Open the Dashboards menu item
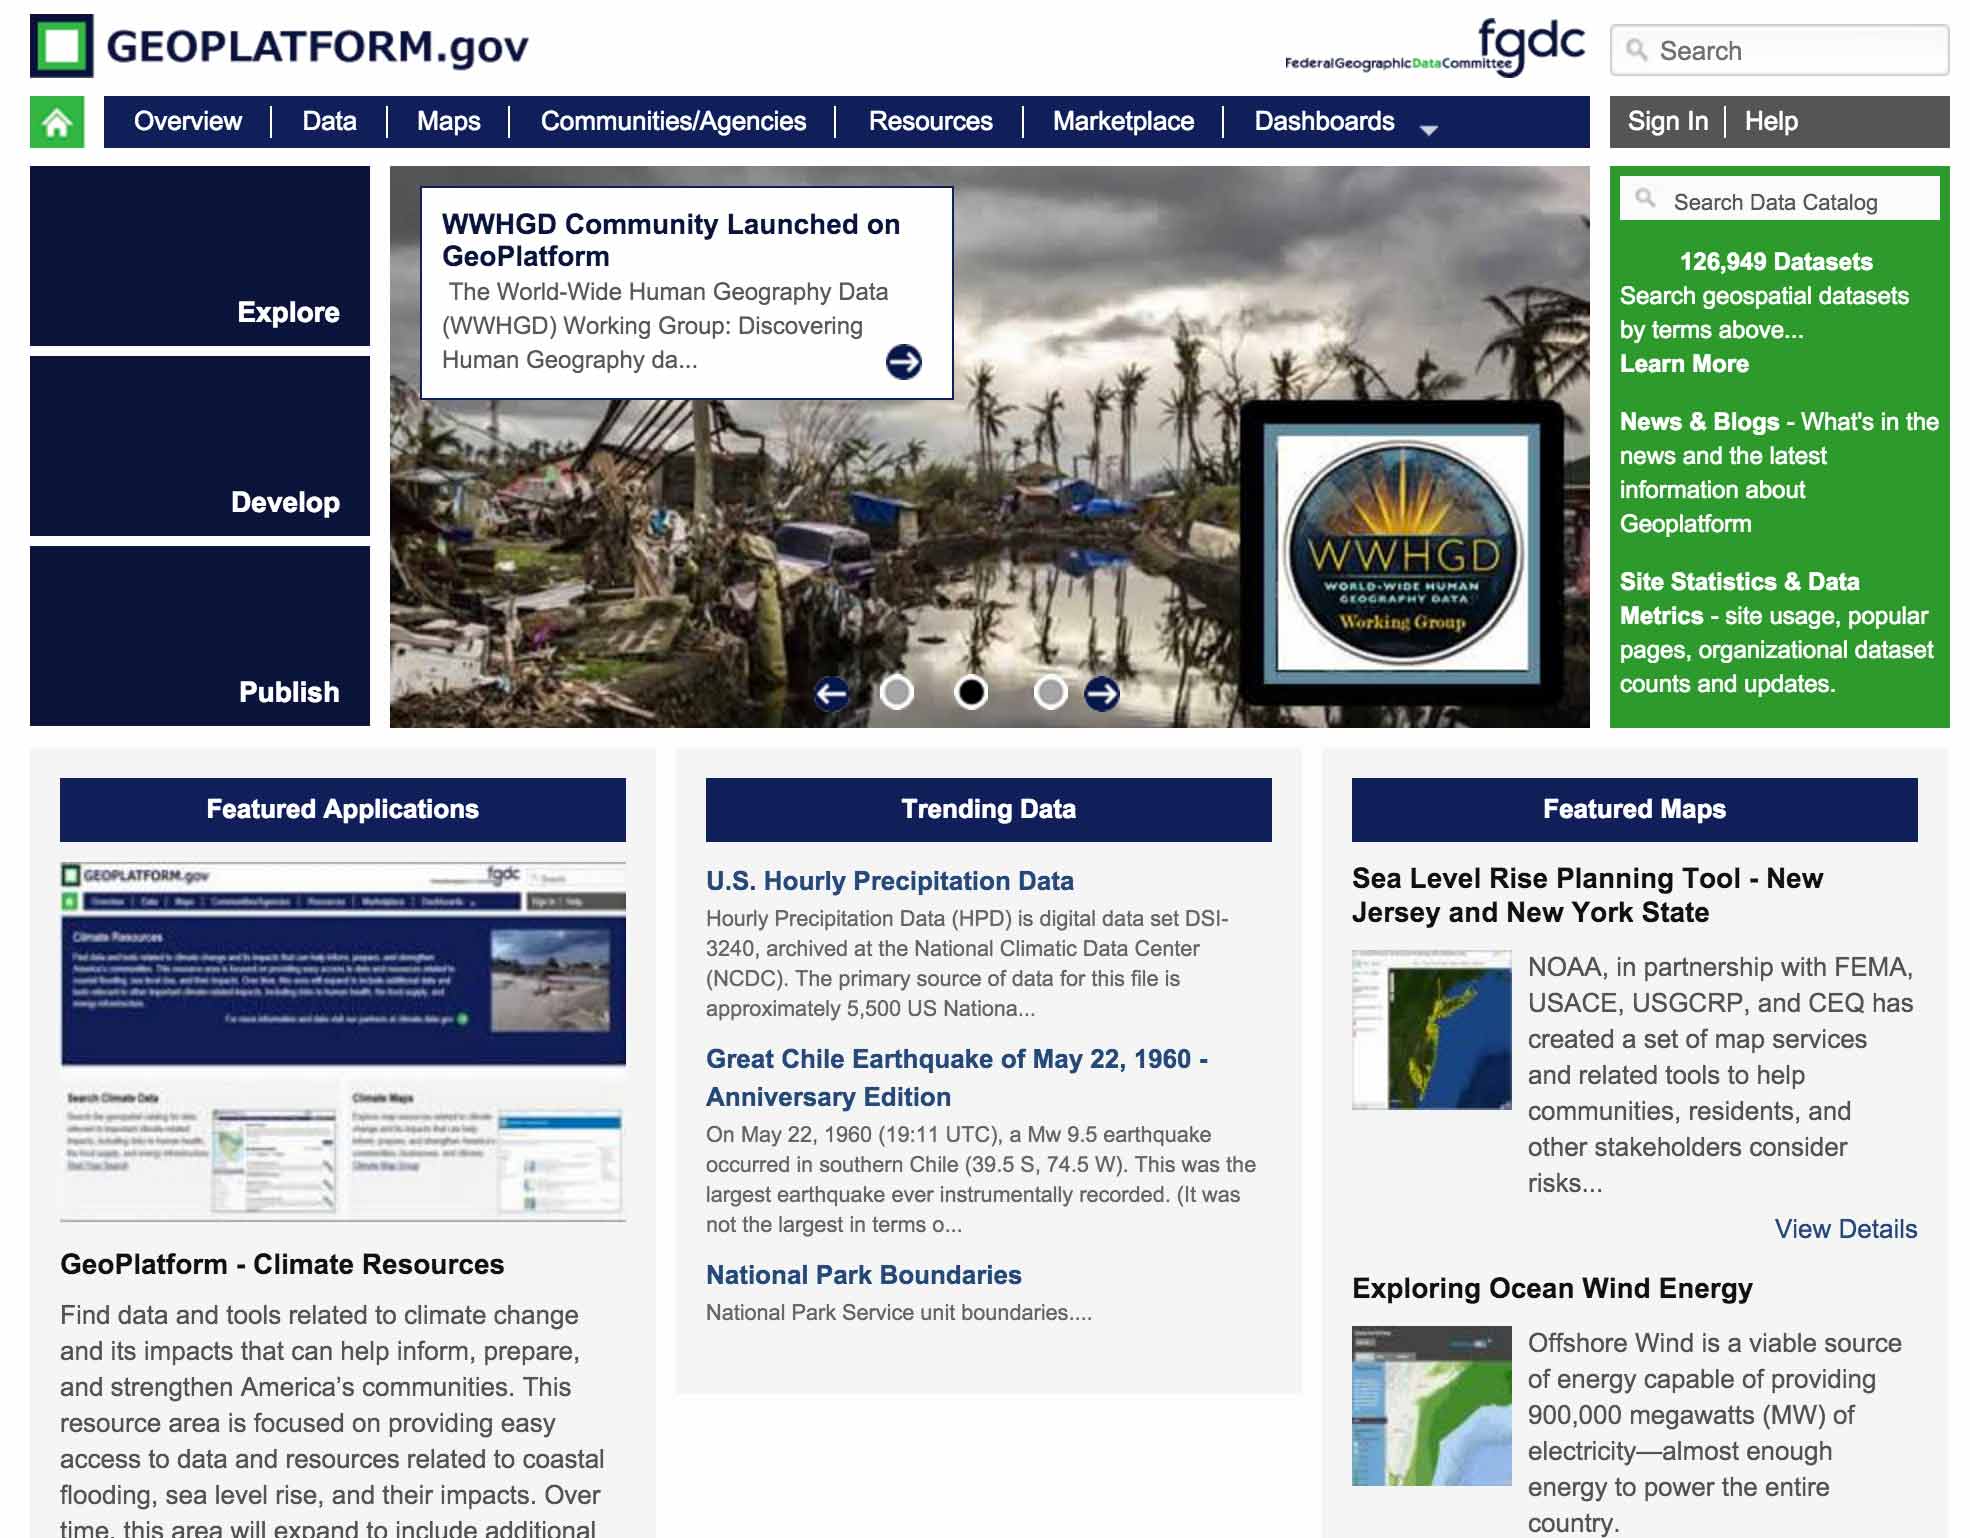The image size is (1970, 1538). 1324,122
